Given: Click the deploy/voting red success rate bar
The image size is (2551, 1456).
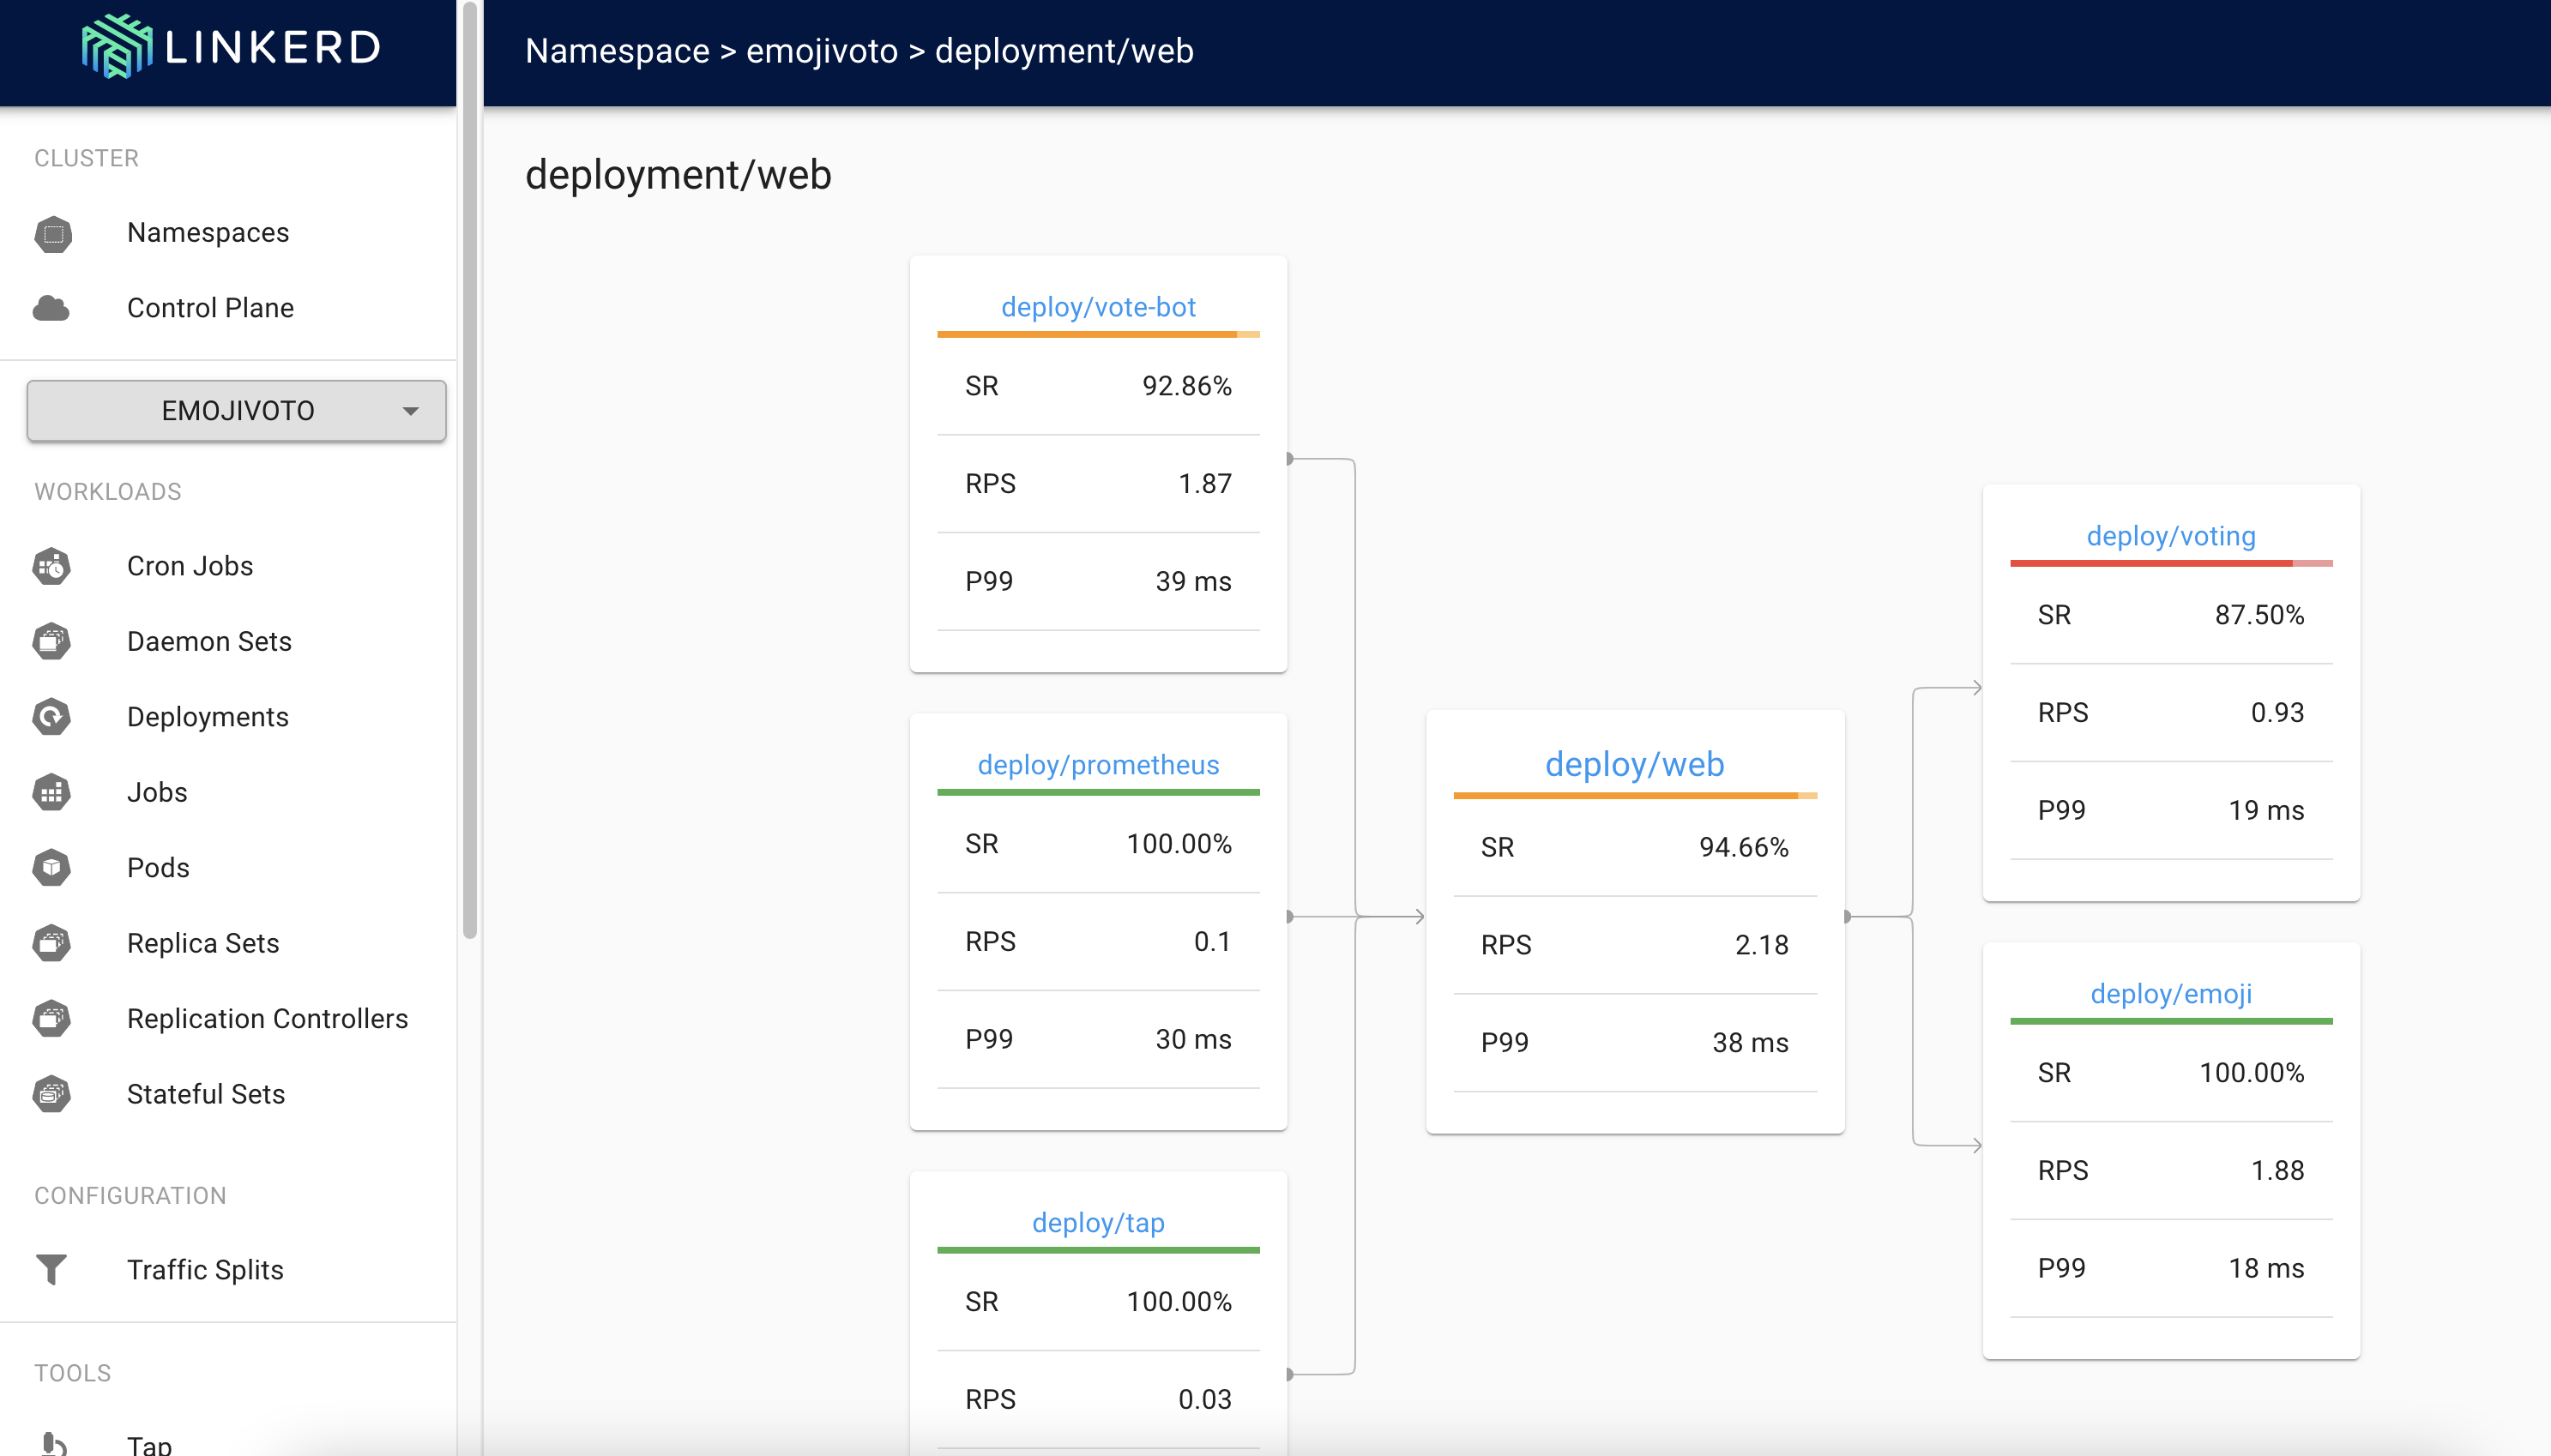Looking at the screenshot, I should click(x=2171, y=563).
